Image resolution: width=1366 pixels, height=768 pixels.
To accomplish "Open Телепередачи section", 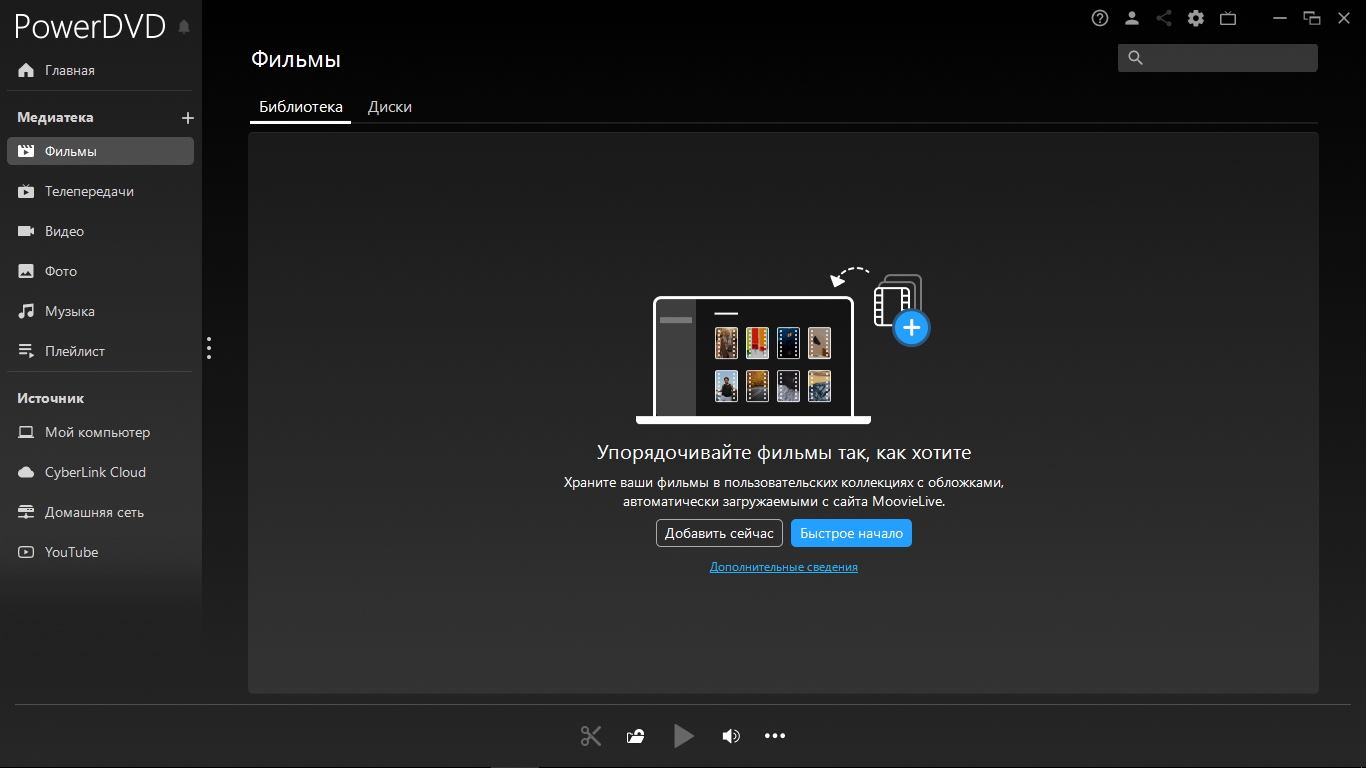I will [x=100, y=191].
